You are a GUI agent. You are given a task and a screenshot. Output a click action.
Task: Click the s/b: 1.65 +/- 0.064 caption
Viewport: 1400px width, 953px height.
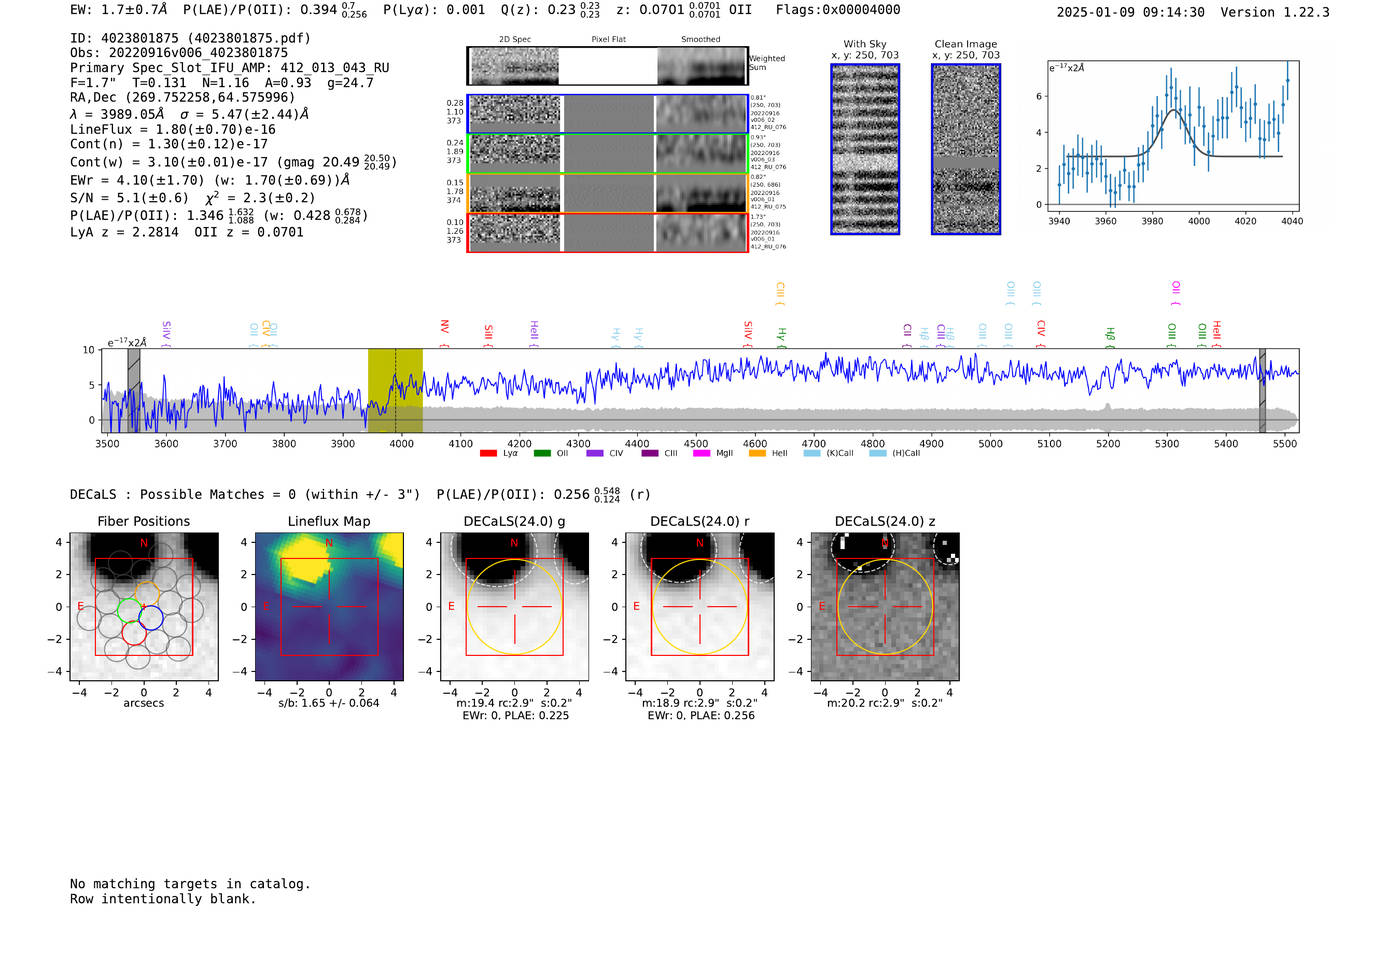point(329,703)
